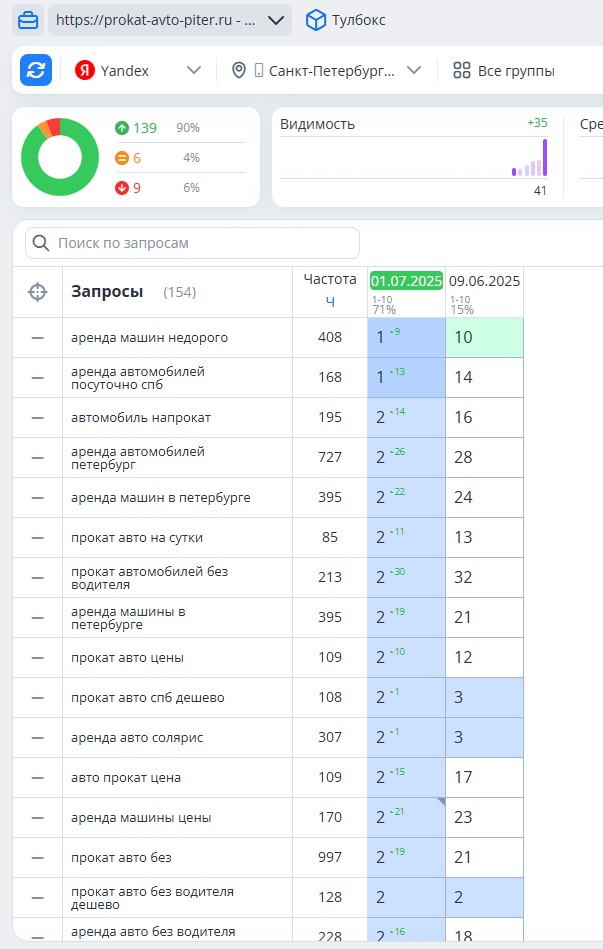Toggle the dash marker for прокат авто цены
The height and width of the screenshot is (949, 603).
click(x=38, y=658)
